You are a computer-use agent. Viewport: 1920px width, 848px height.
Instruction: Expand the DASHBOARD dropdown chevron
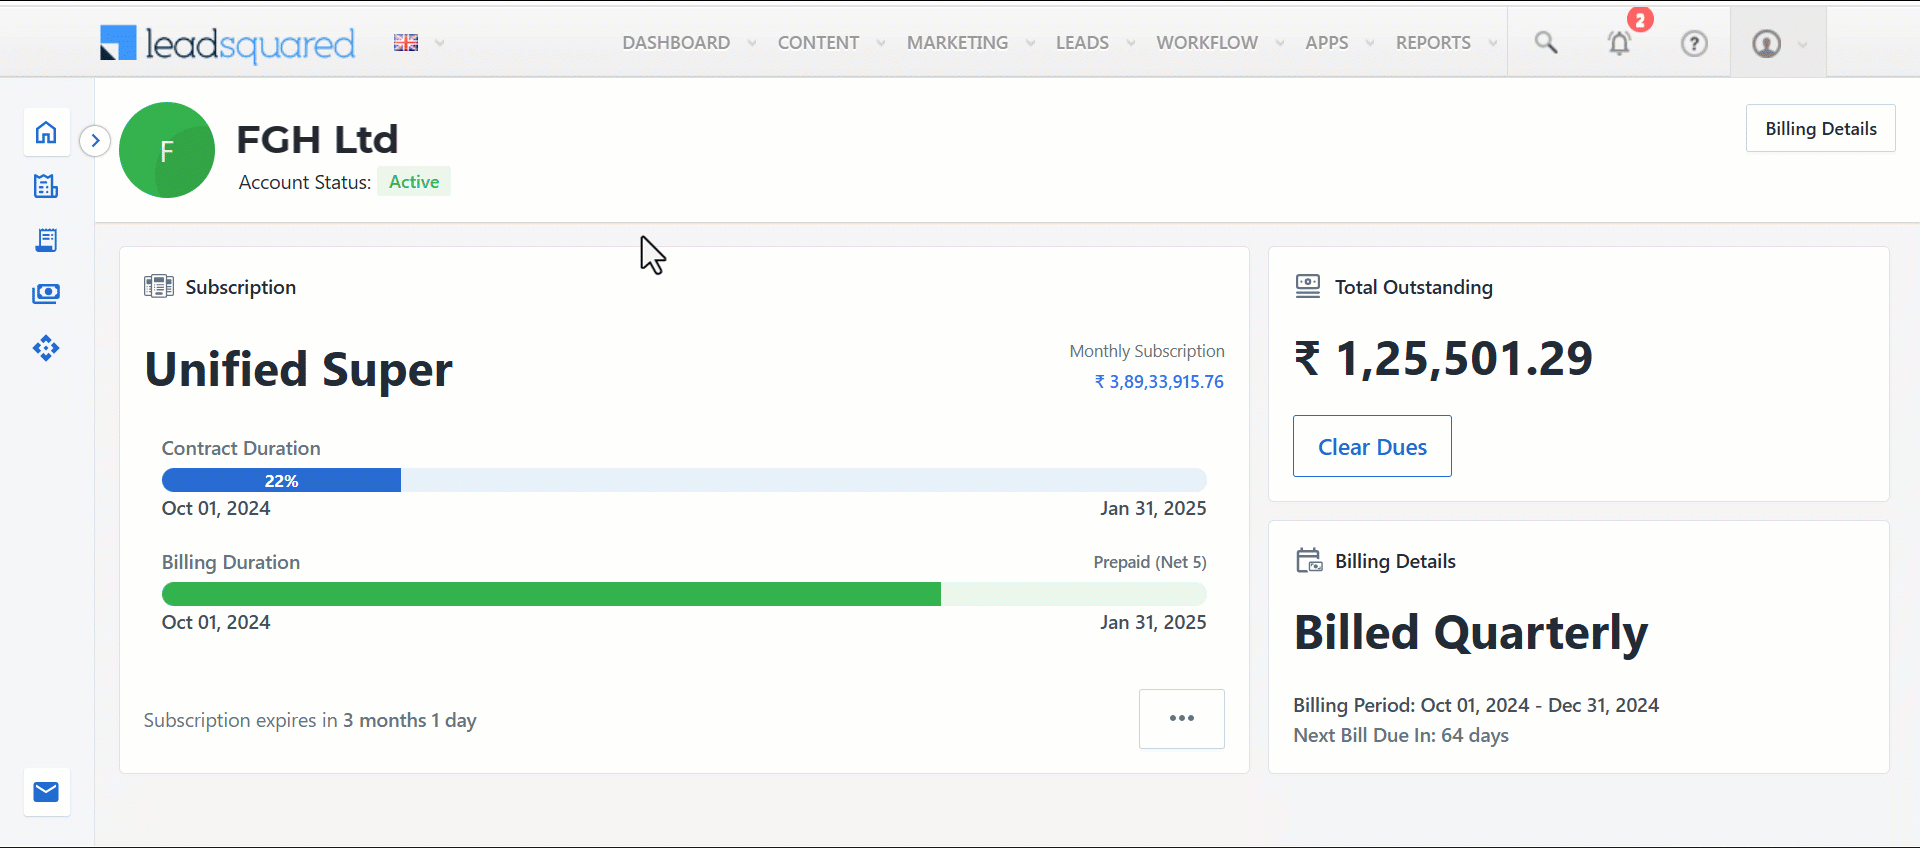pyautogui.click(x=752, y=43)
